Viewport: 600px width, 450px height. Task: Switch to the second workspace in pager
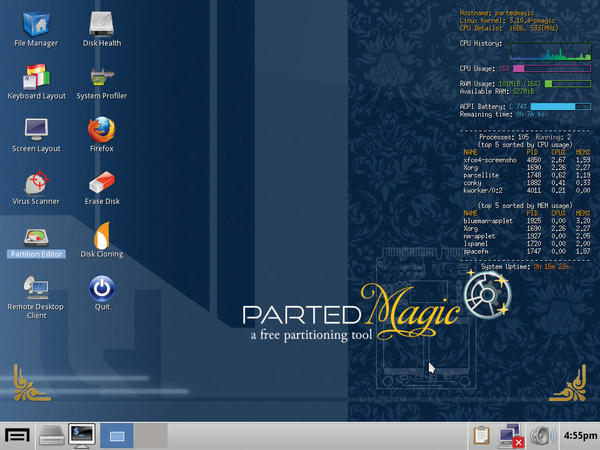[150, 436]
